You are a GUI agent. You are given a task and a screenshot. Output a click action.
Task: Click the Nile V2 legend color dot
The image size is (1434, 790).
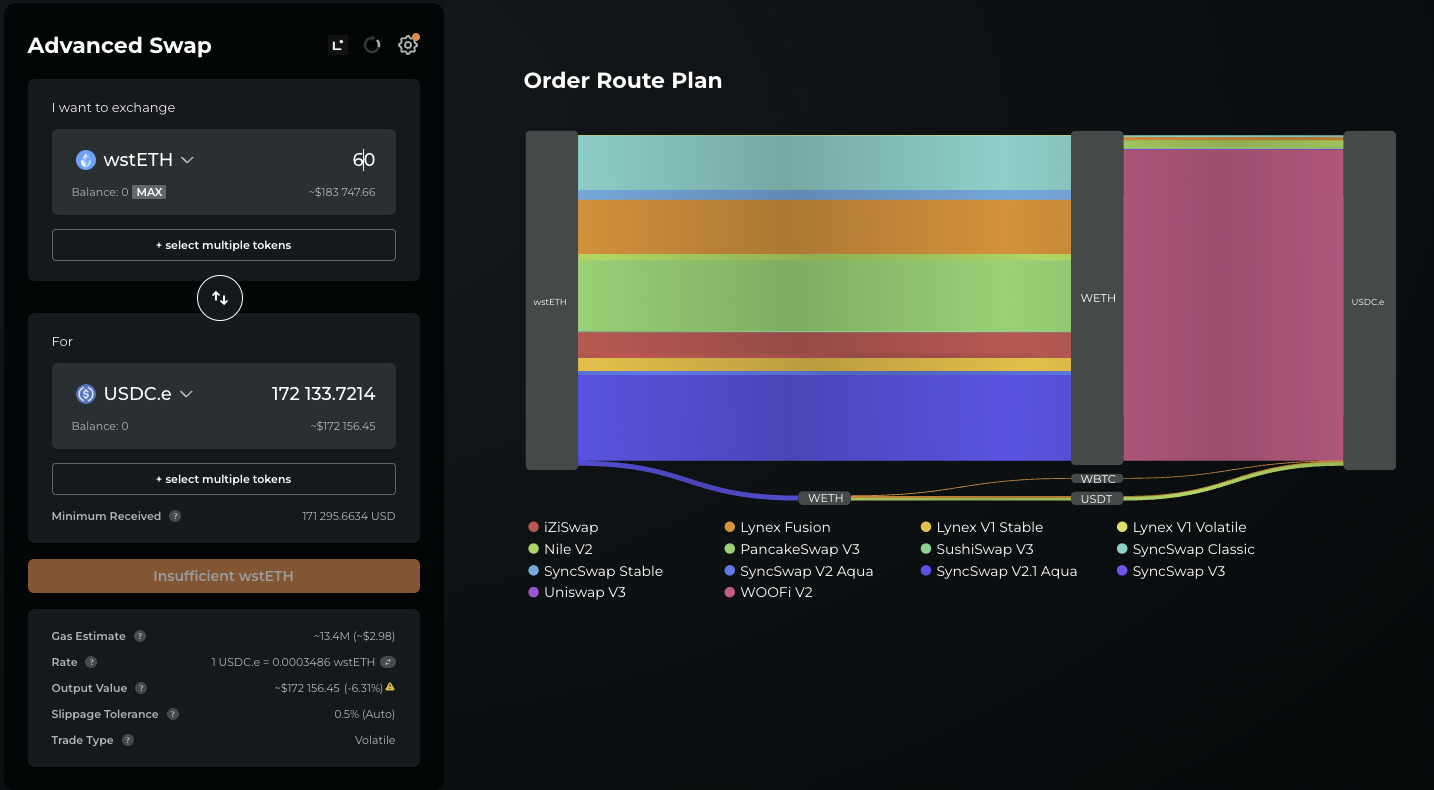pos(534,549)
